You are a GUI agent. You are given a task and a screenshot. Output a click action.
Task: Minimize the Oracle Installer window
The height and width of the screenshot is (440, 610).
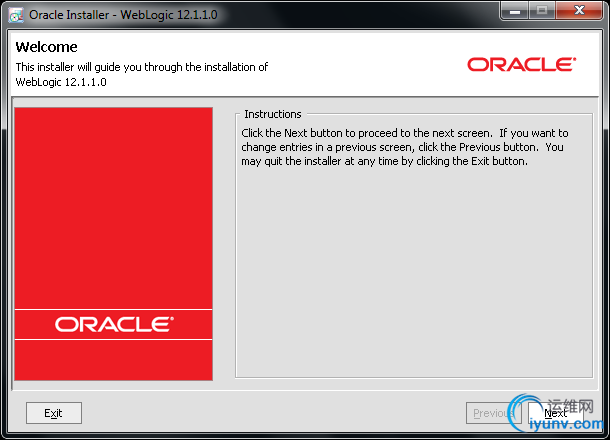coord(515,11)
